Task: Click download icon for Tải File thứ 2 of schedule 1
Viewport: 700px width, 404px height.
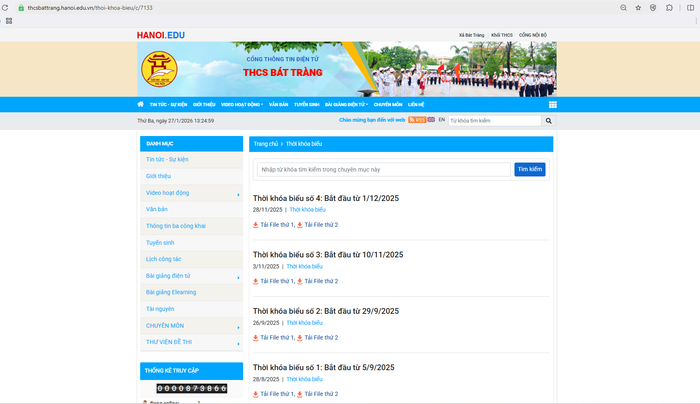Action: [300, 394]
